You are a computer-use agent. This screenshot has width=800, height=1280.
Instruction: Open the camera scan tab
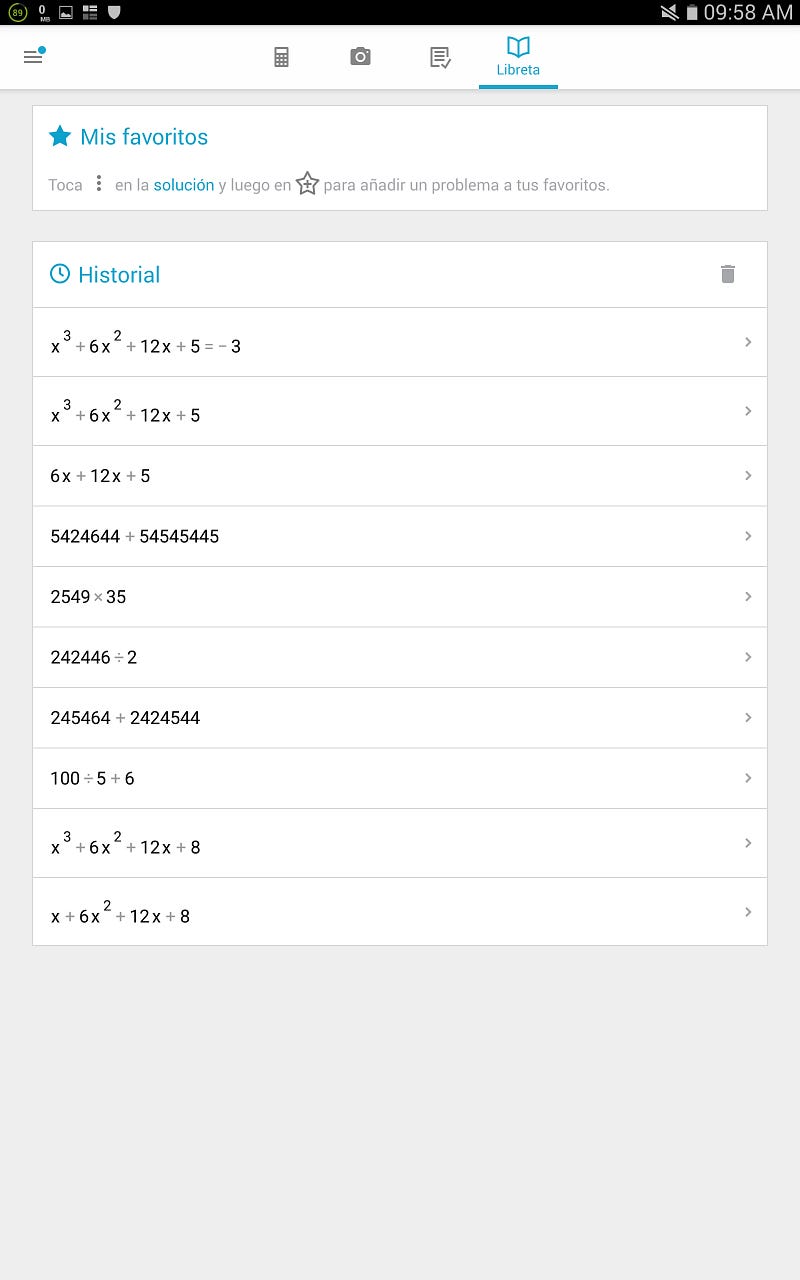(x=360, y=57)
